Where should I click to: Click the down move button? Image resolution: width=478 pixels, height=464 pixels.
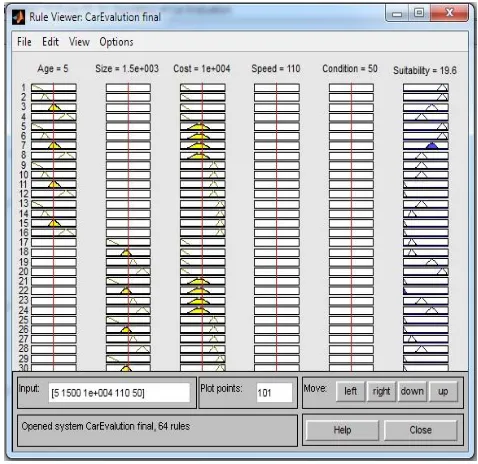(x=412, y=391)
